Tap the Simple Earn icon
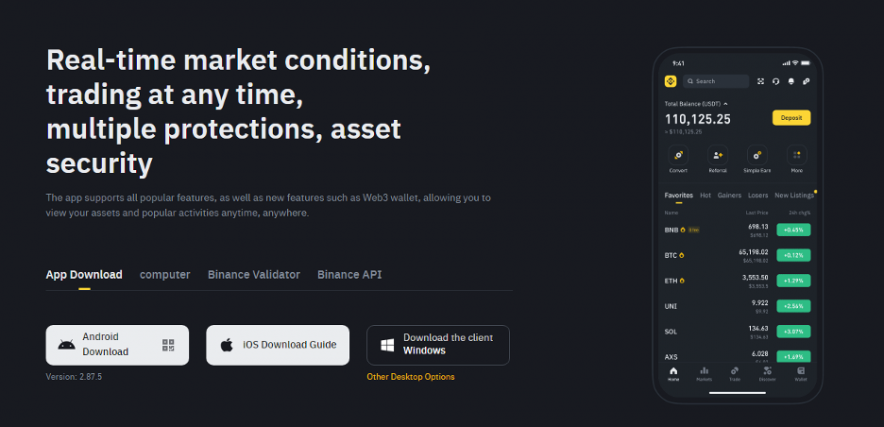The width and height of the screenshot is (884, 427). pyautogui.click(x=757, y=155)
